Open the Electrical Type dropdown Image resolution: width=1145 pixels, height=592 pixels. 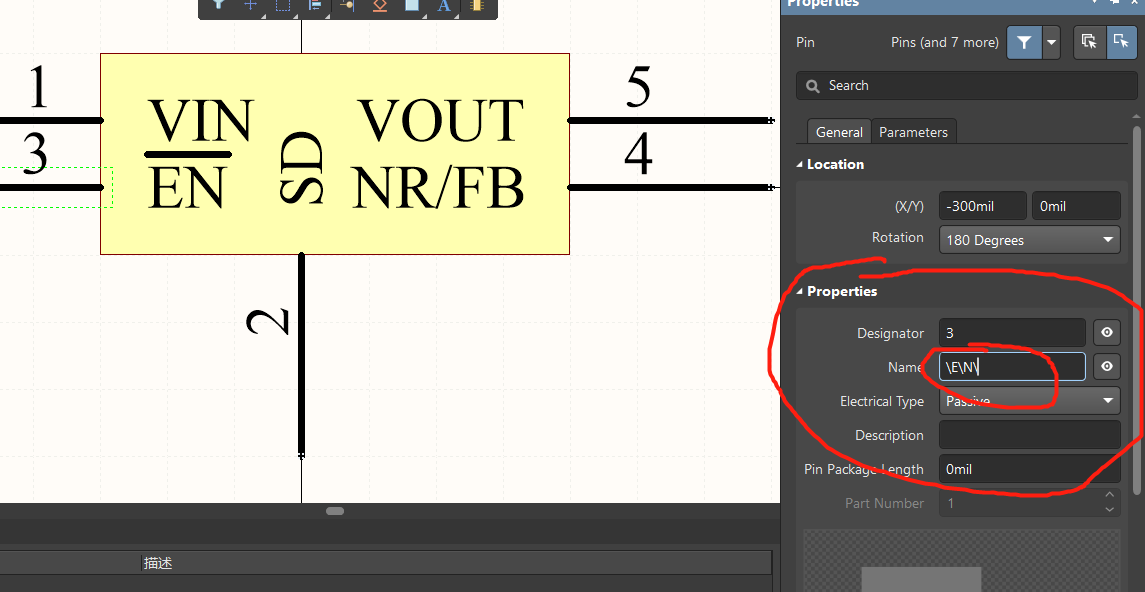(x=1030, y=401)
